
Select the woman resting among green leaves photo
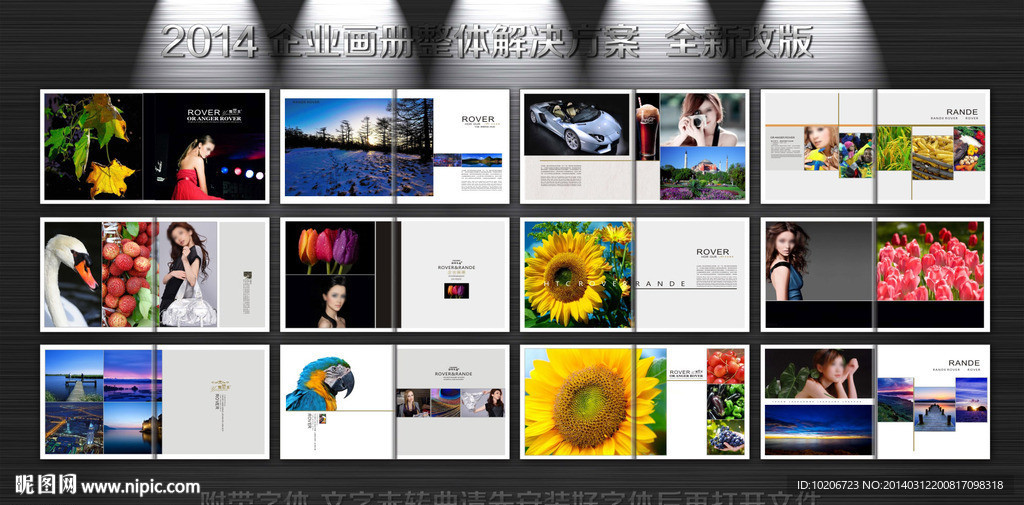(x=818, y=374)
